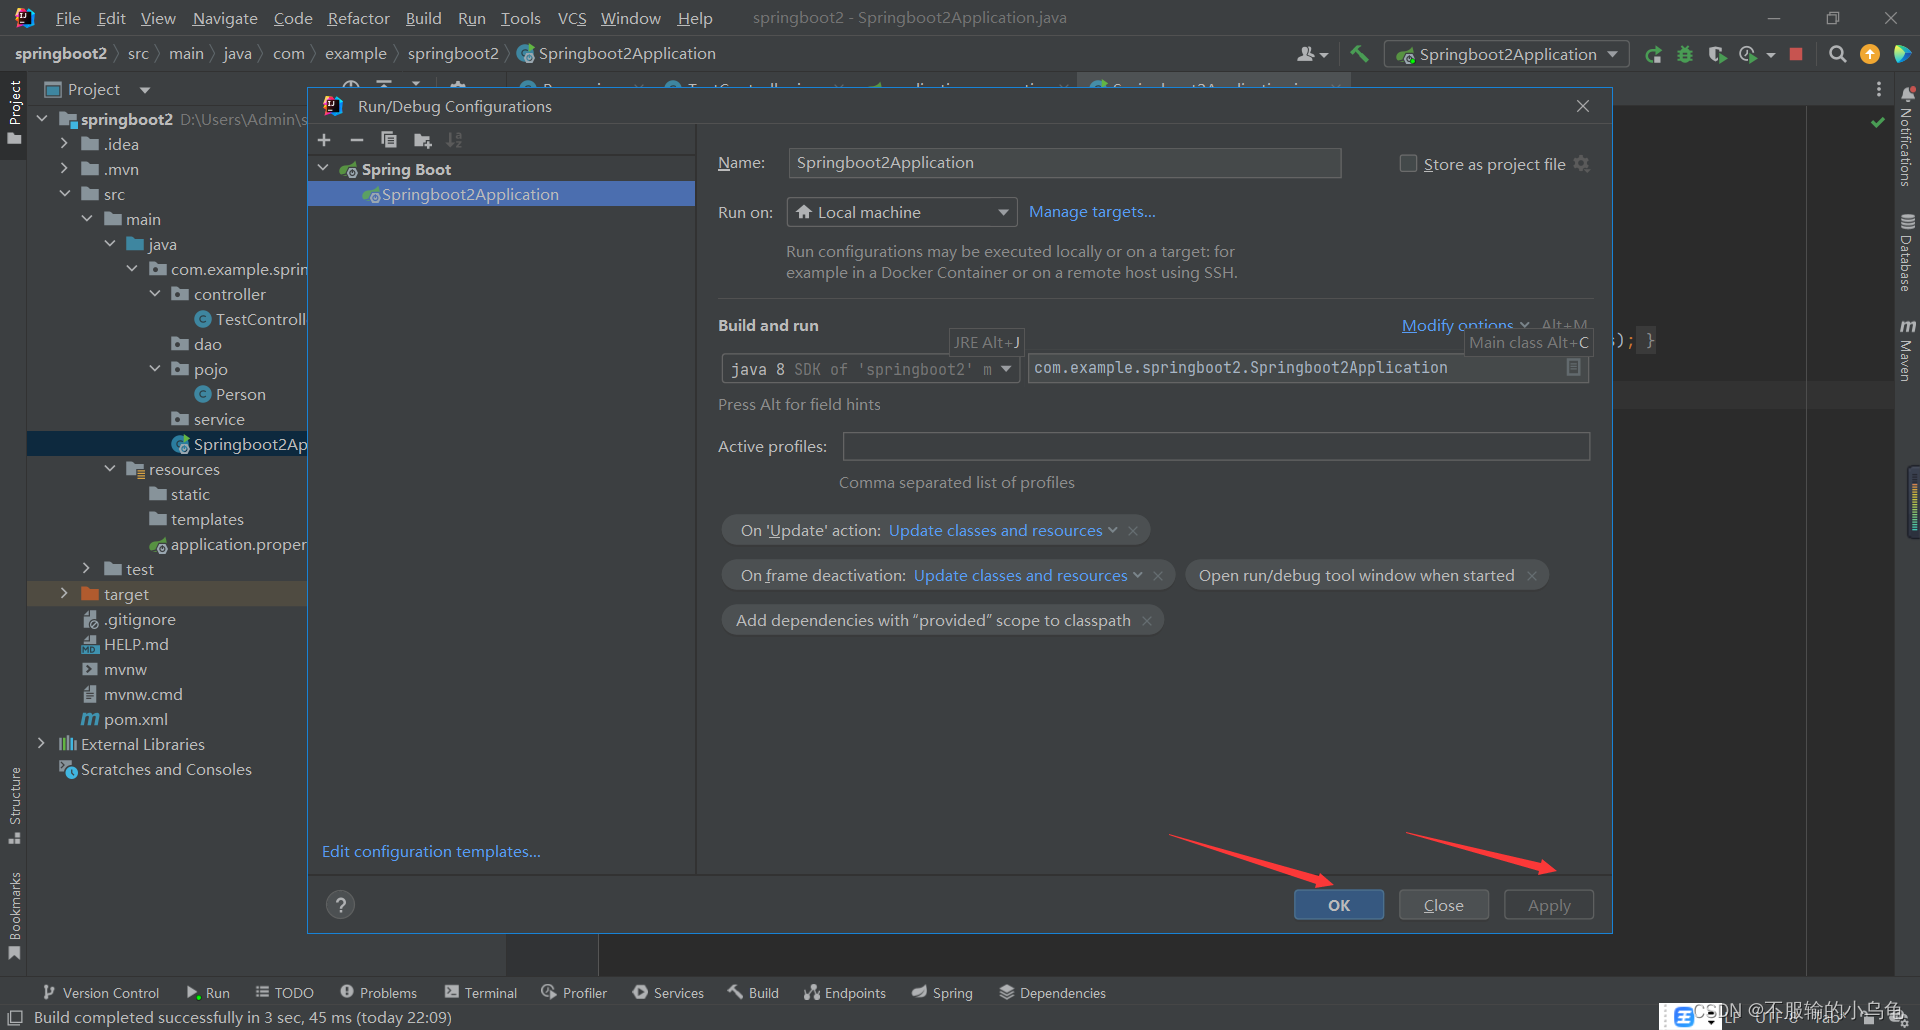Copy configuration icon in dialog toolbar
The width and height of the screenshot is (1920, 1030).
tap(389, 140)
